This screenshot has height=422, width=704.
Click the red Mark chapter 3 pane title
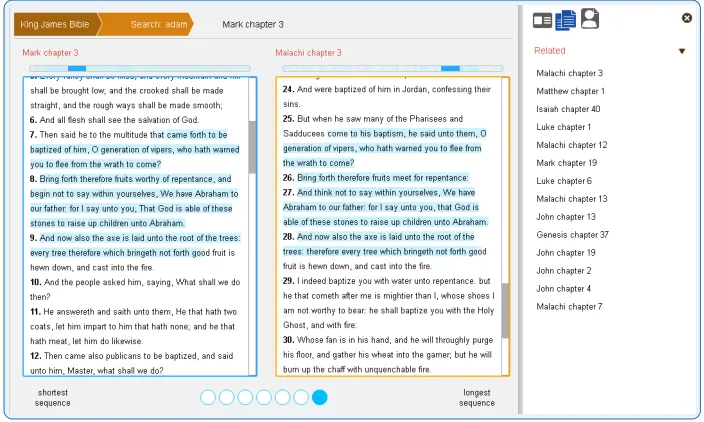point(50,53)
